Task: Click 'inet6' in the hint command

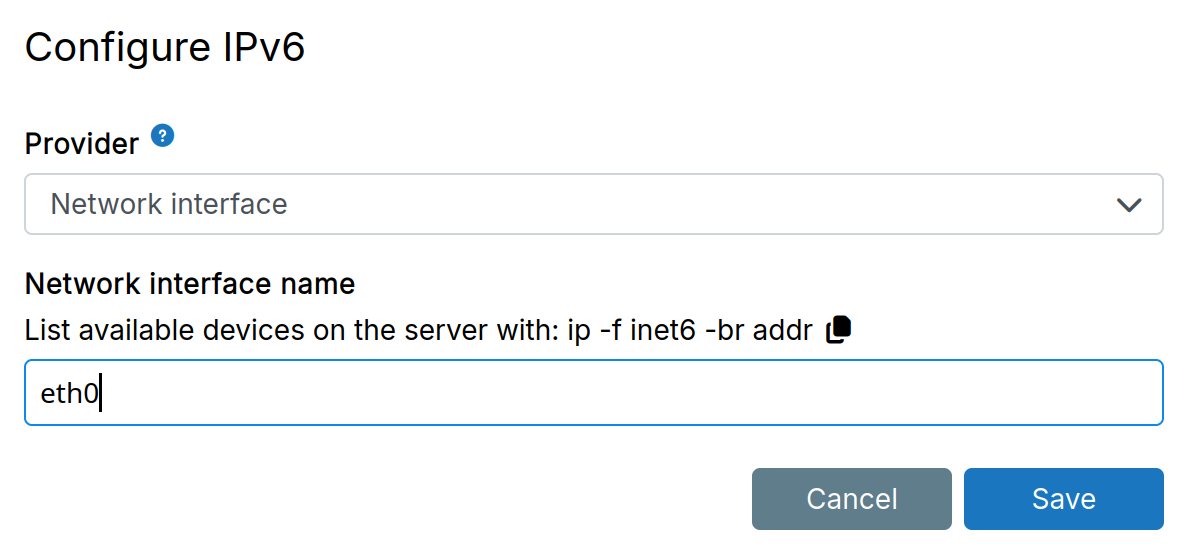Action: (663, 330)
